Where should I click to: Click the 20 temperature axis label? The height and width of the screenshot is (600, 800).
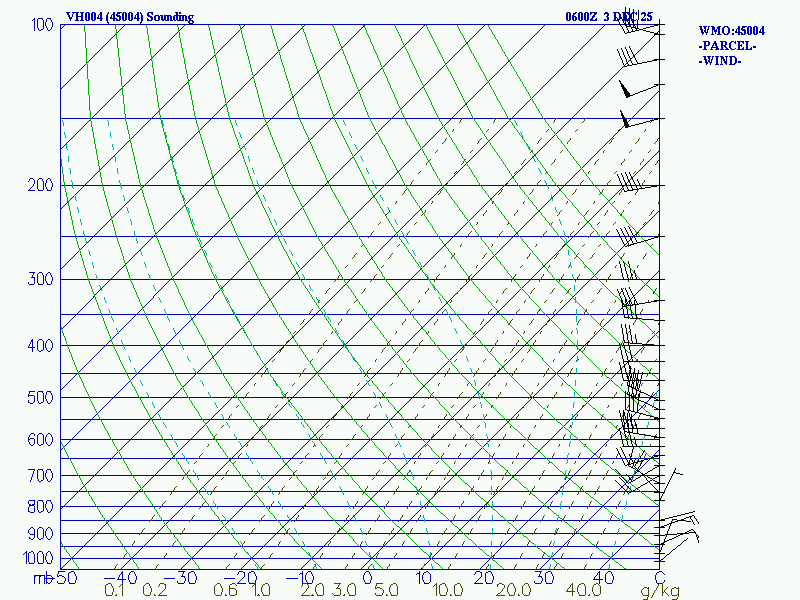pyautogui.click(x=484, y=578)
